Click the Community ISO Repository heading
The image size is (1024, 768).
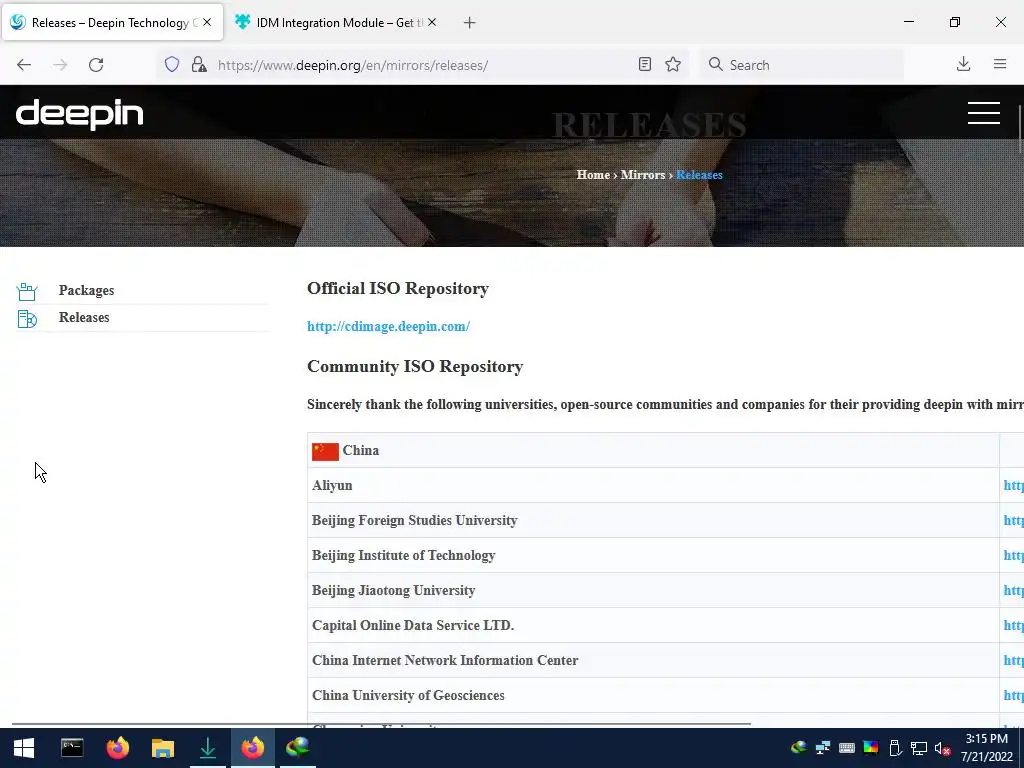[x=415, y=366]
